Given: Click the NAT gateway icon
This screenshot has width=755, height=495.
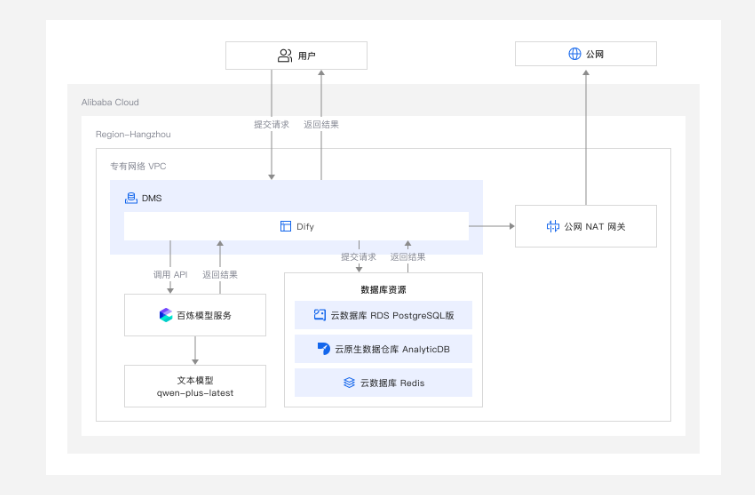Looking at the screenshot, I should tap(553, 226).
